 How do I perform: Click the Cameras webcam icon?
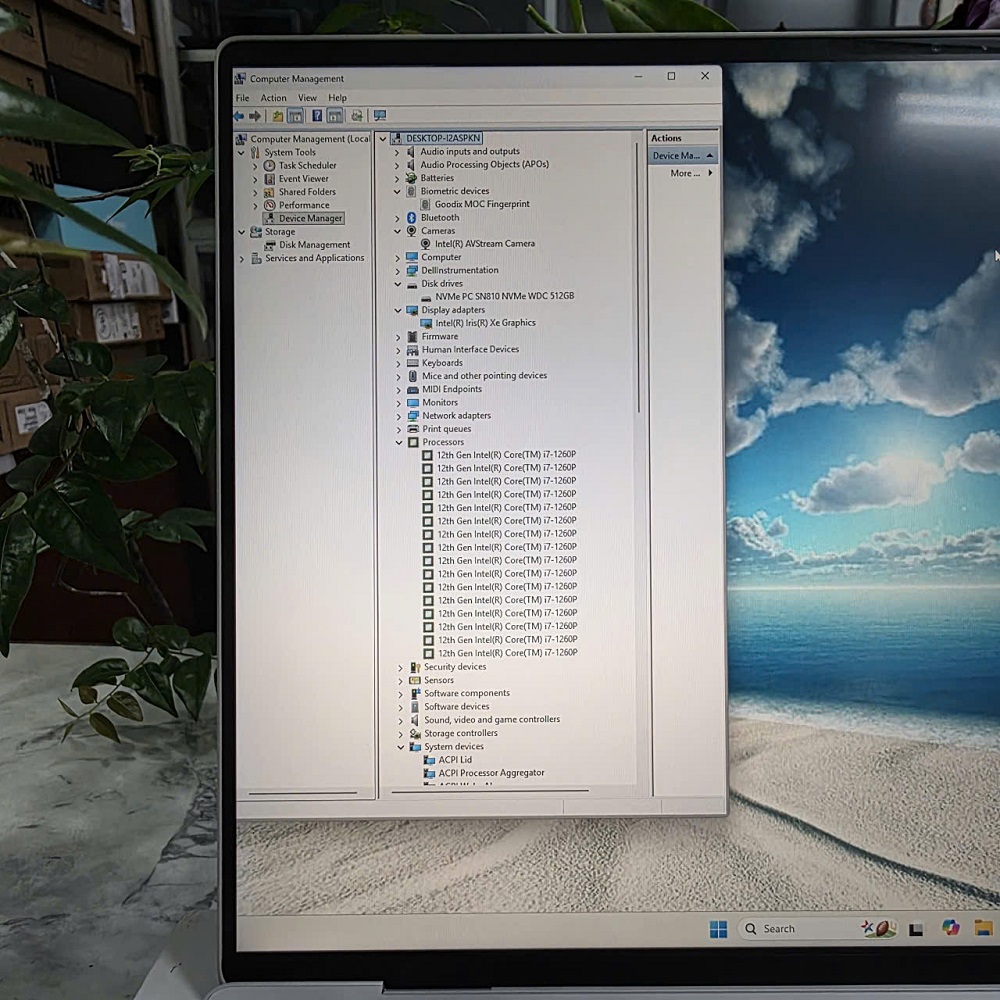411,231
